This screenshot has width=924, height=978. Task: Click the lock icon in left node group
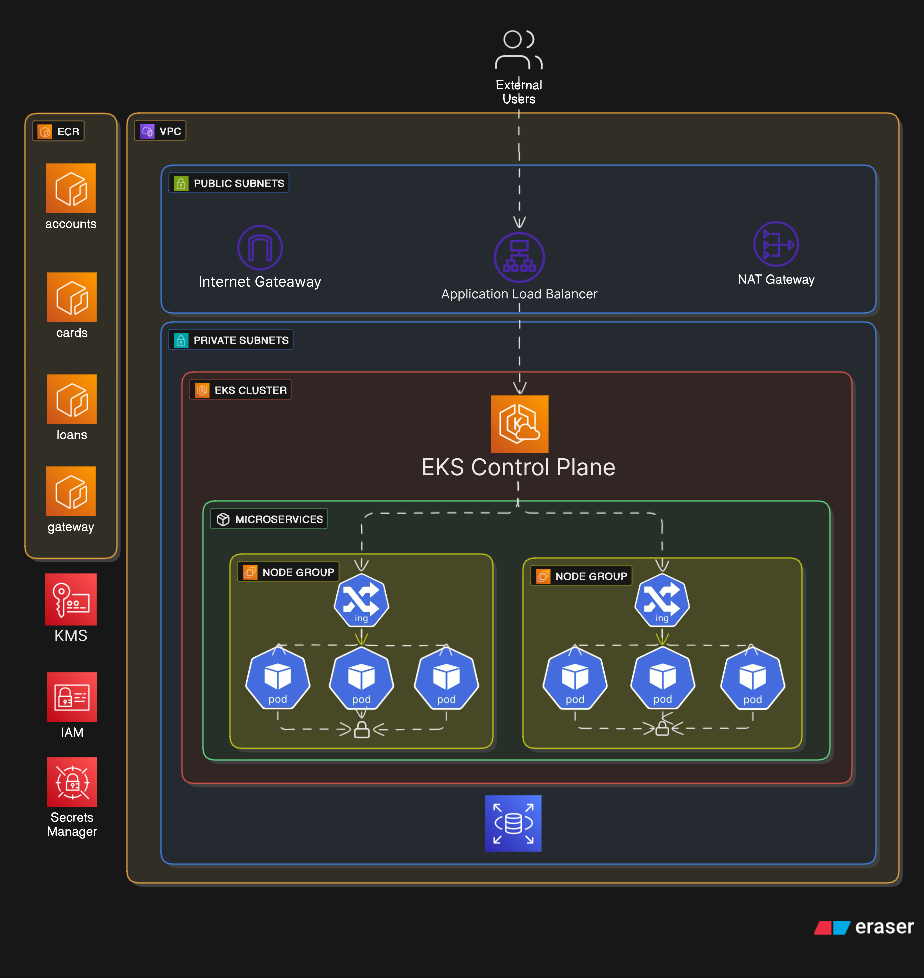(x=362, y=730)
